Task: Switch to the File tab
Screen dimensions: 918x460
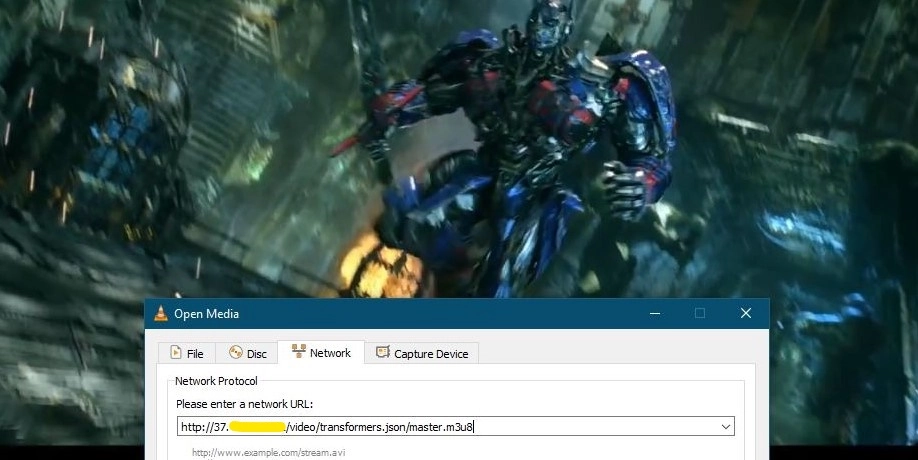Action: pyautogui.click(x=187, y=353)
